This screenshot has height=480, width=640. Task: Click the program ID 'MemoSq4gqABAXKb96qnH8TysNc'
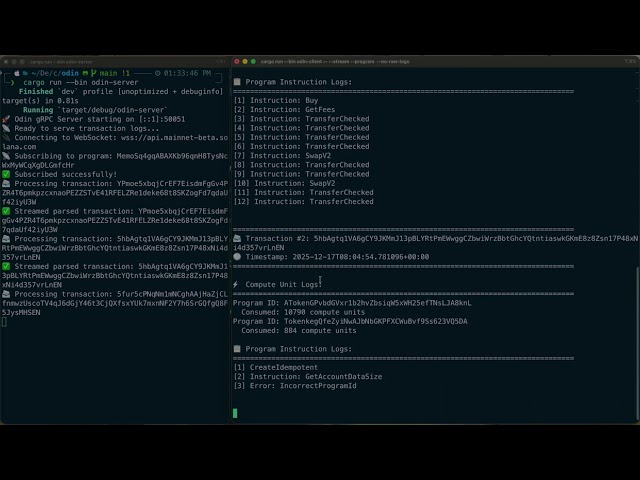[x=172, y=156]
